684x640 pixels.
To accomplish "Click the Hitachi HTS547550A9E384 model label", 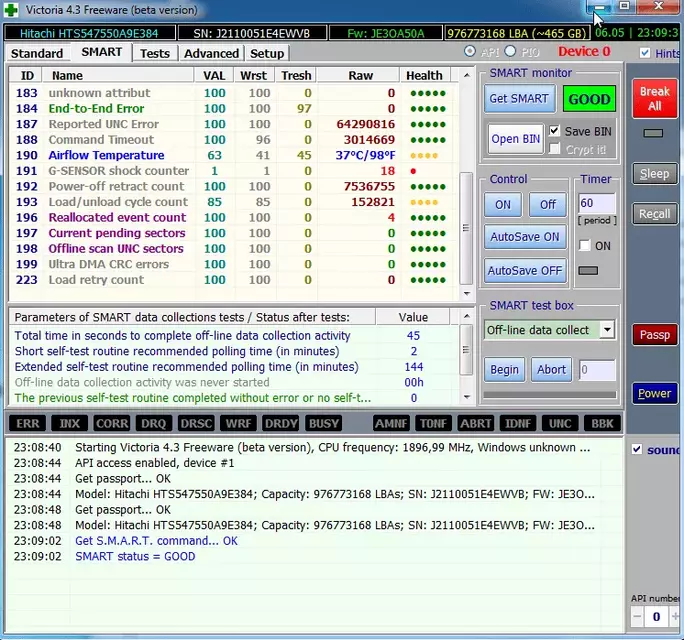I will tap(89, 33).
